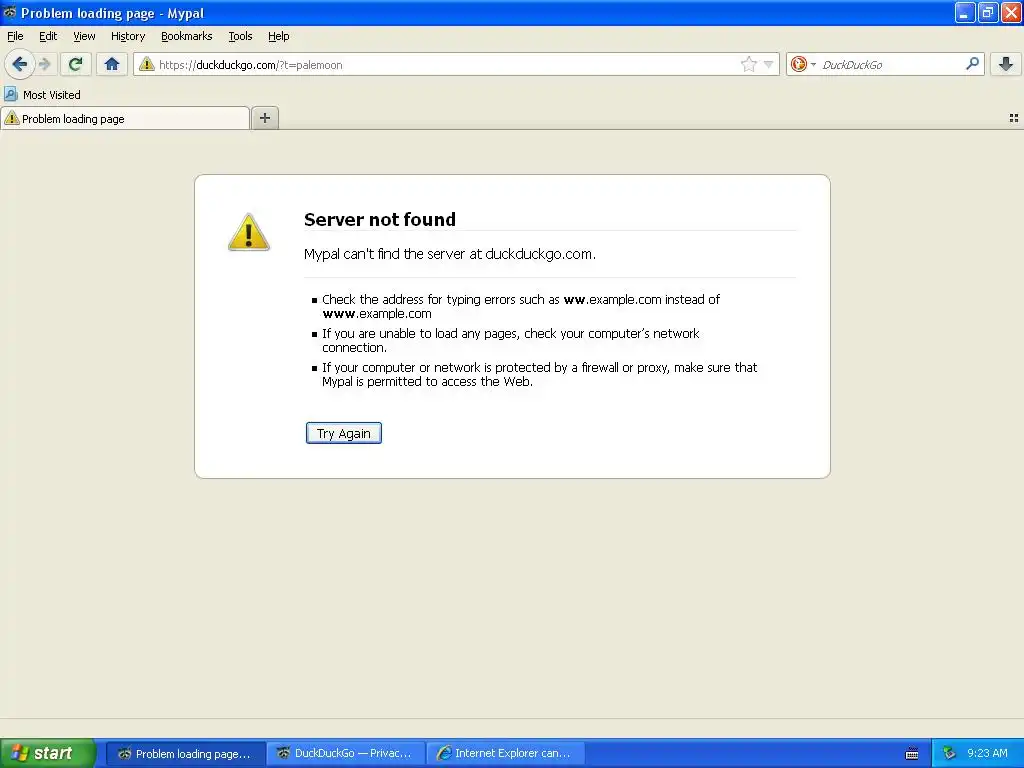Open the Help menu
Image resolution: width=1024 pixels, height=768 pixels.
pos(279,36)
